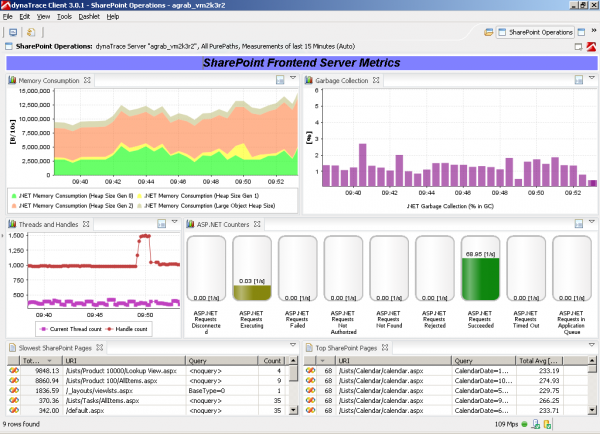Click the save icon in ASP.NET Counters panel
Image resolution: width=600 pixels, height=434 pixels.
tap(579, 224)
